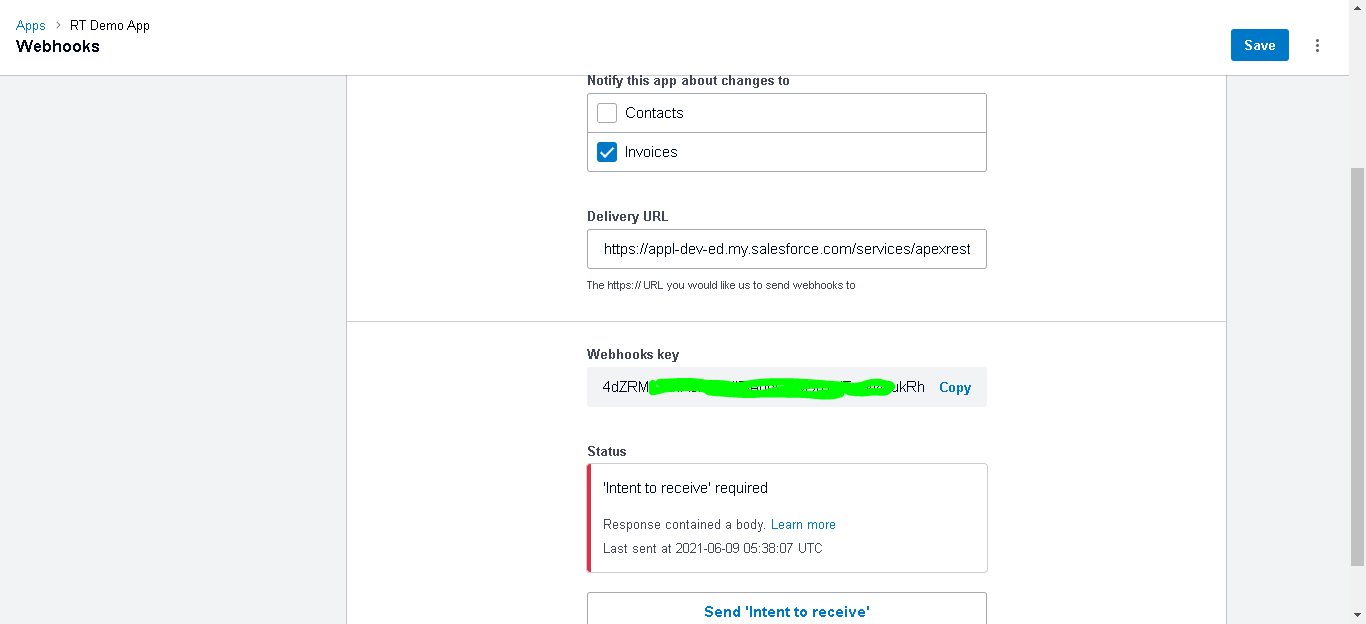
Task: Click the Delivery URL field label
Action: pyautogui.click(x=627, y=217)
